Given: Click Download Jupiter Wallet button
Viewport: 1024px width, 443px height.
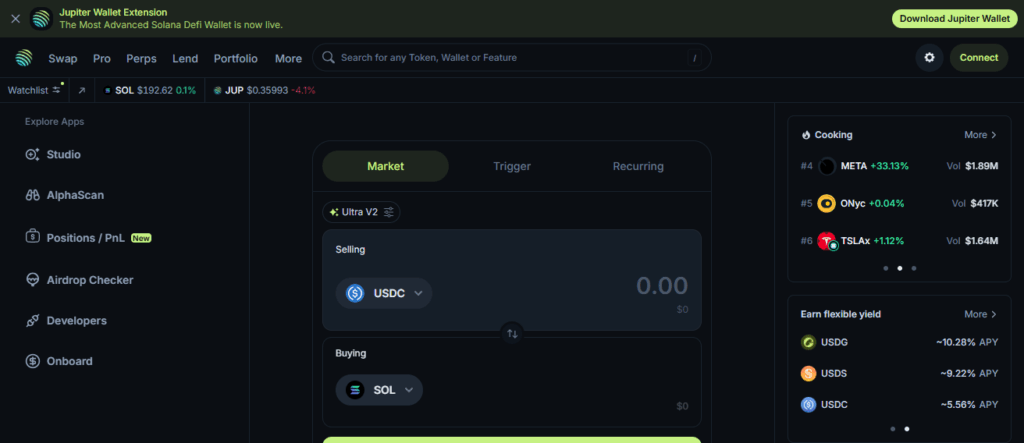Looking at the screenshot, I should 954,19.
